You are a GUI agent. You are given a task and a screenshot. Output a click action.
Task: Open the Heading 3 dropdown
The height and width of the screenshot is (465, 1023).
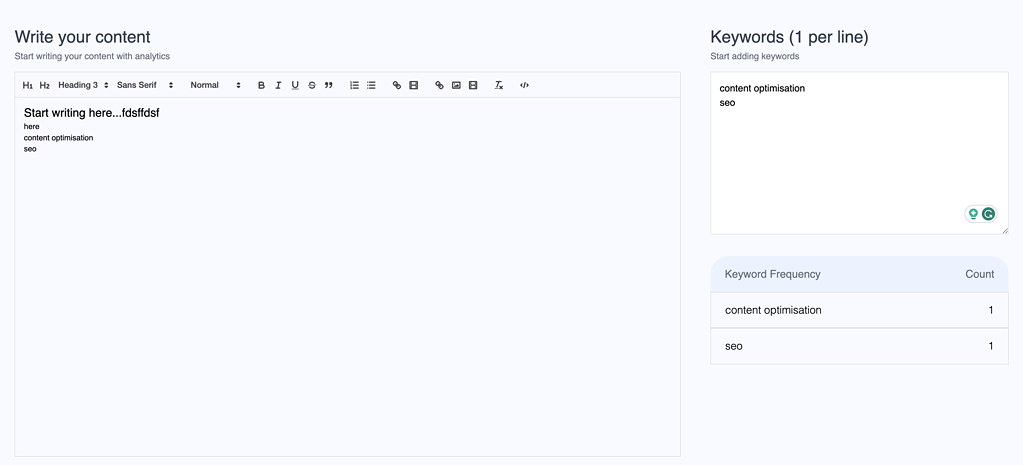click(83, 85)
